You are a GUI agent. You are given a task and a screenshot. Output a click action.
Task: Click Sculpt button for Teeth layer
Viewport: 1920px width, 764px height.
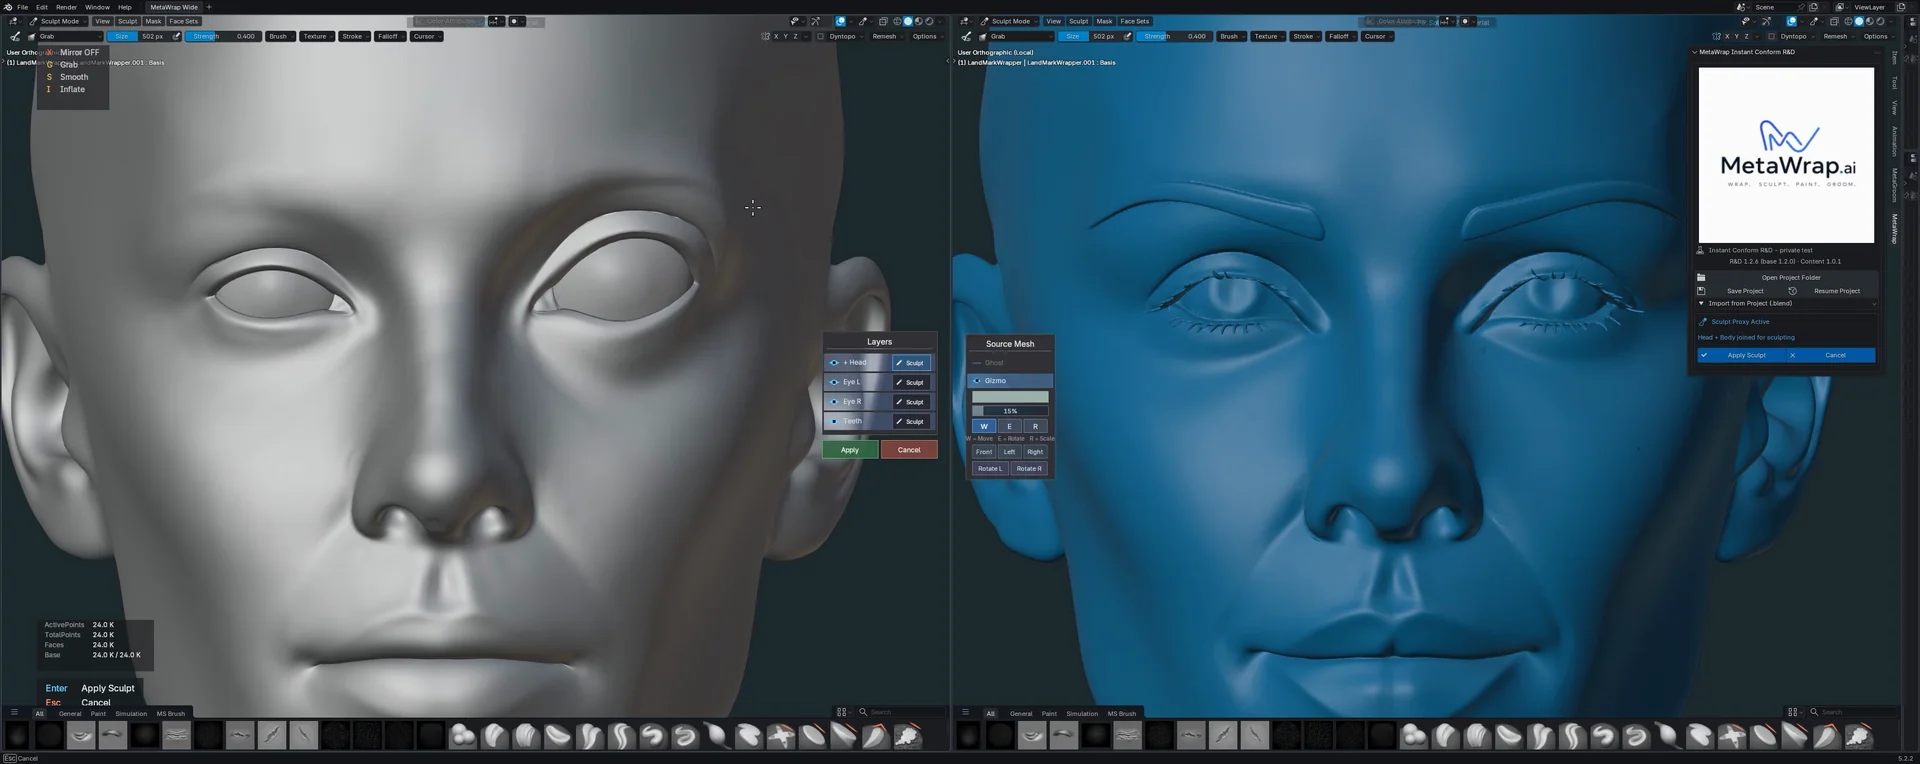click(x=911, y=421)
